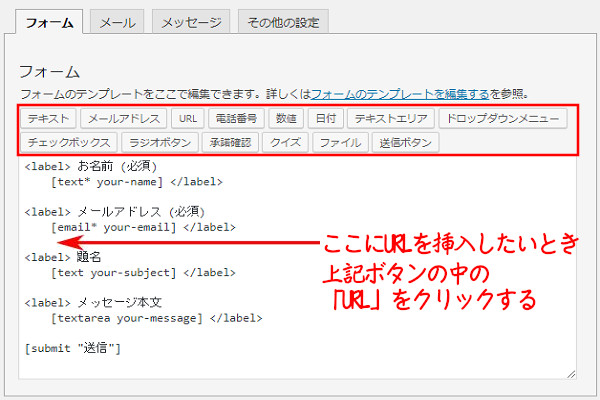Click the <label> メールアドレス (必須) line

pos(115,212)
